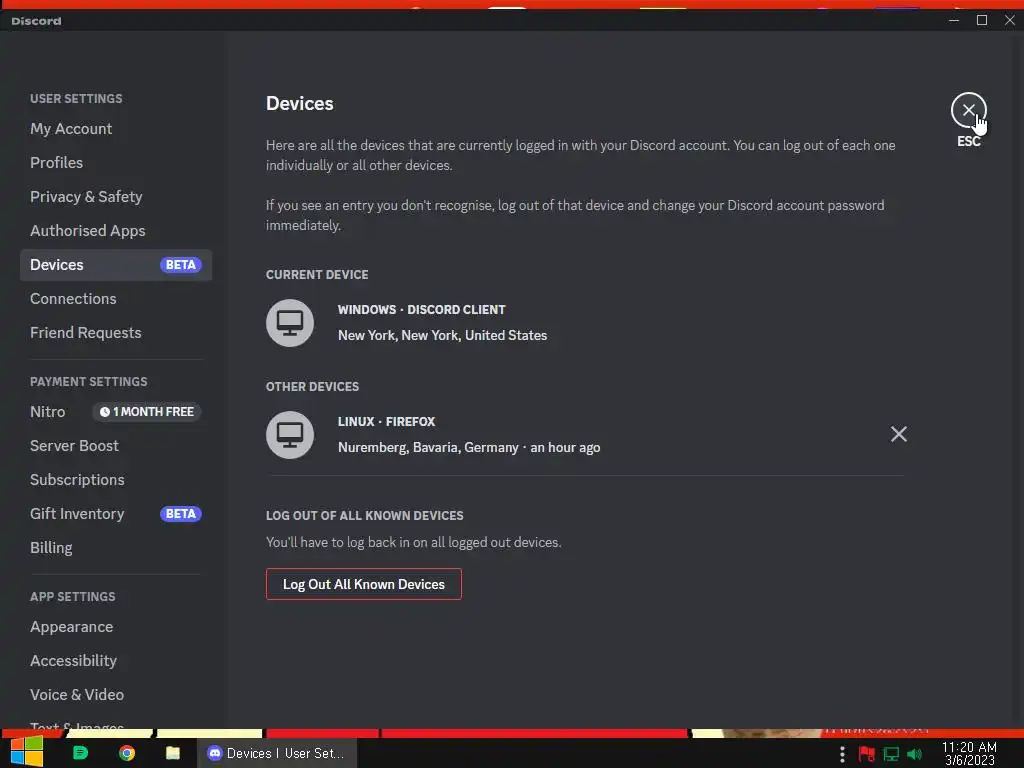Click the volume speaker tray icon
This screenshot has height=768, width=1024.
(914, 754)
